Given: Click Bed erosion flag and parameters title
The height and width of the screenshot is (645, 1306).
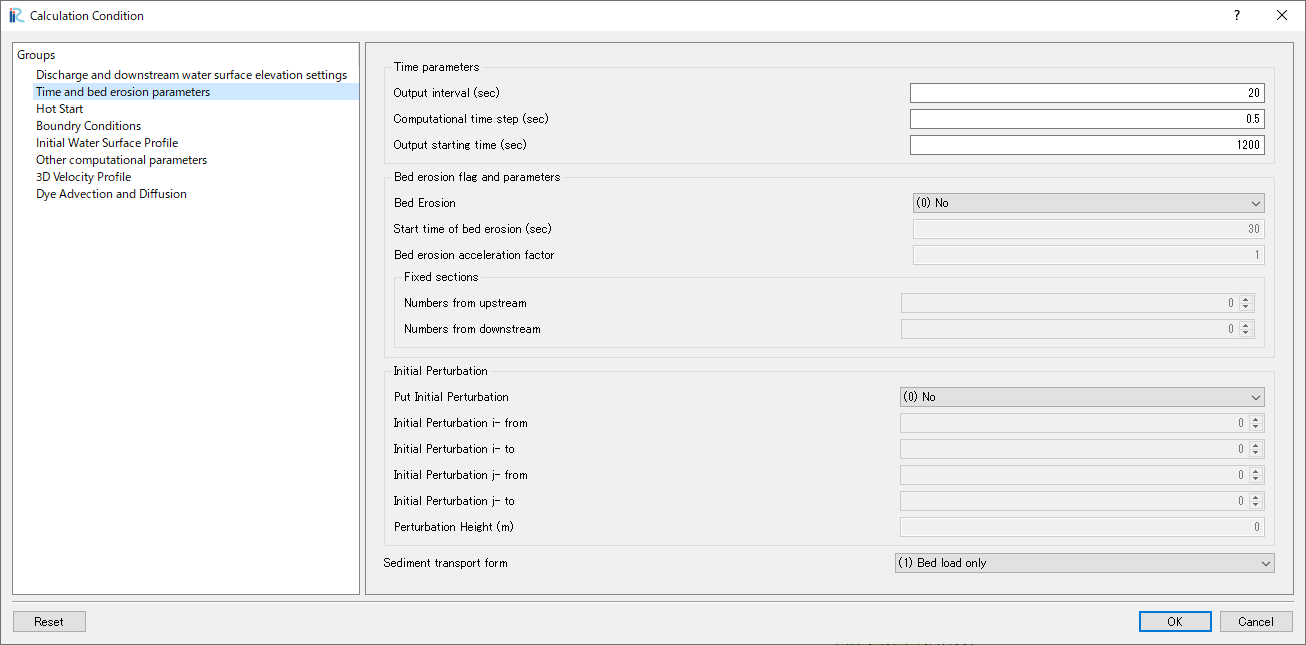Looking at the screenshot, I should (x=477, y=177).
